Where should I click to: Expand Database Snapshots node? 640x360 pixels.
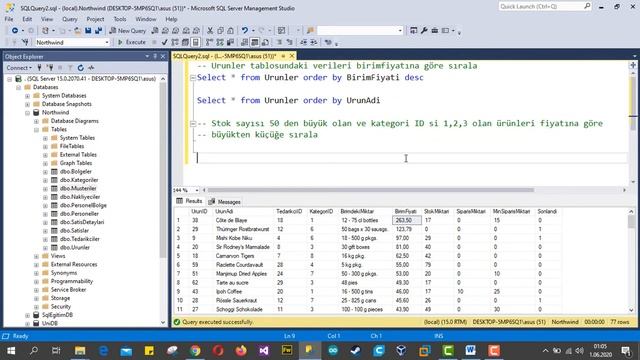coord(27,104)
